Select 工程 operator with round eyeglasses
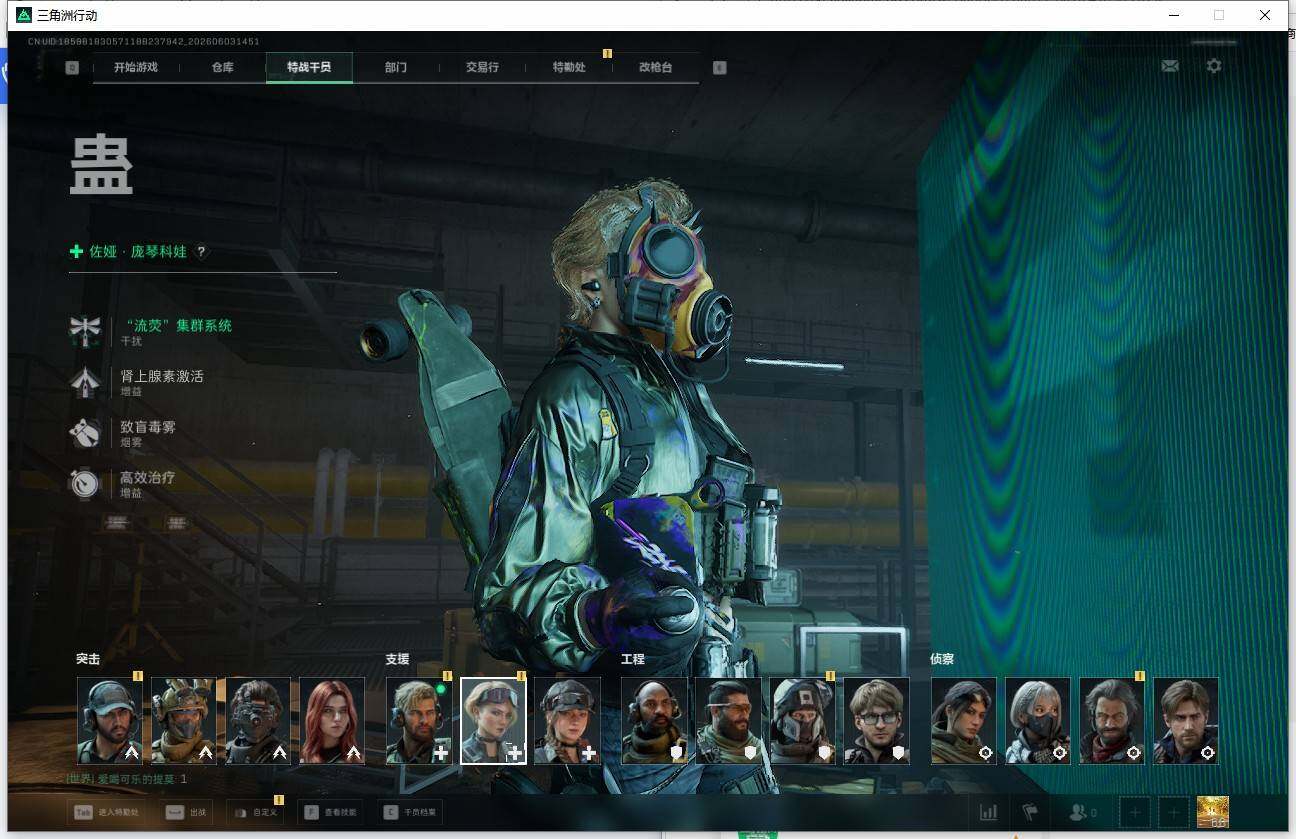 [x=877, y=721]
